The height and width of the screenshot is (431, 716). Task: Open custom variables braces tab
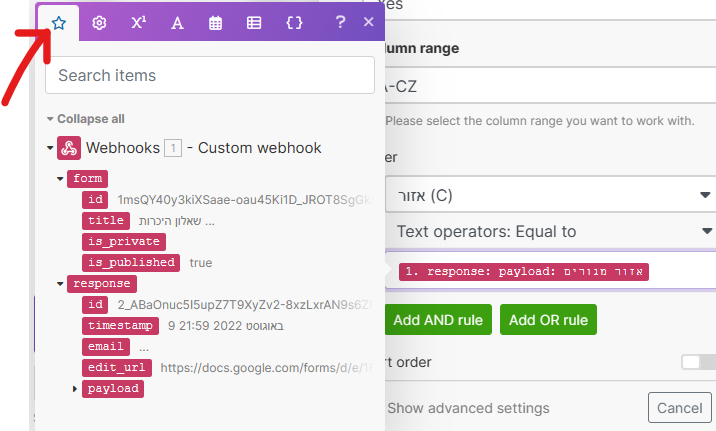[x=294, y=22]
